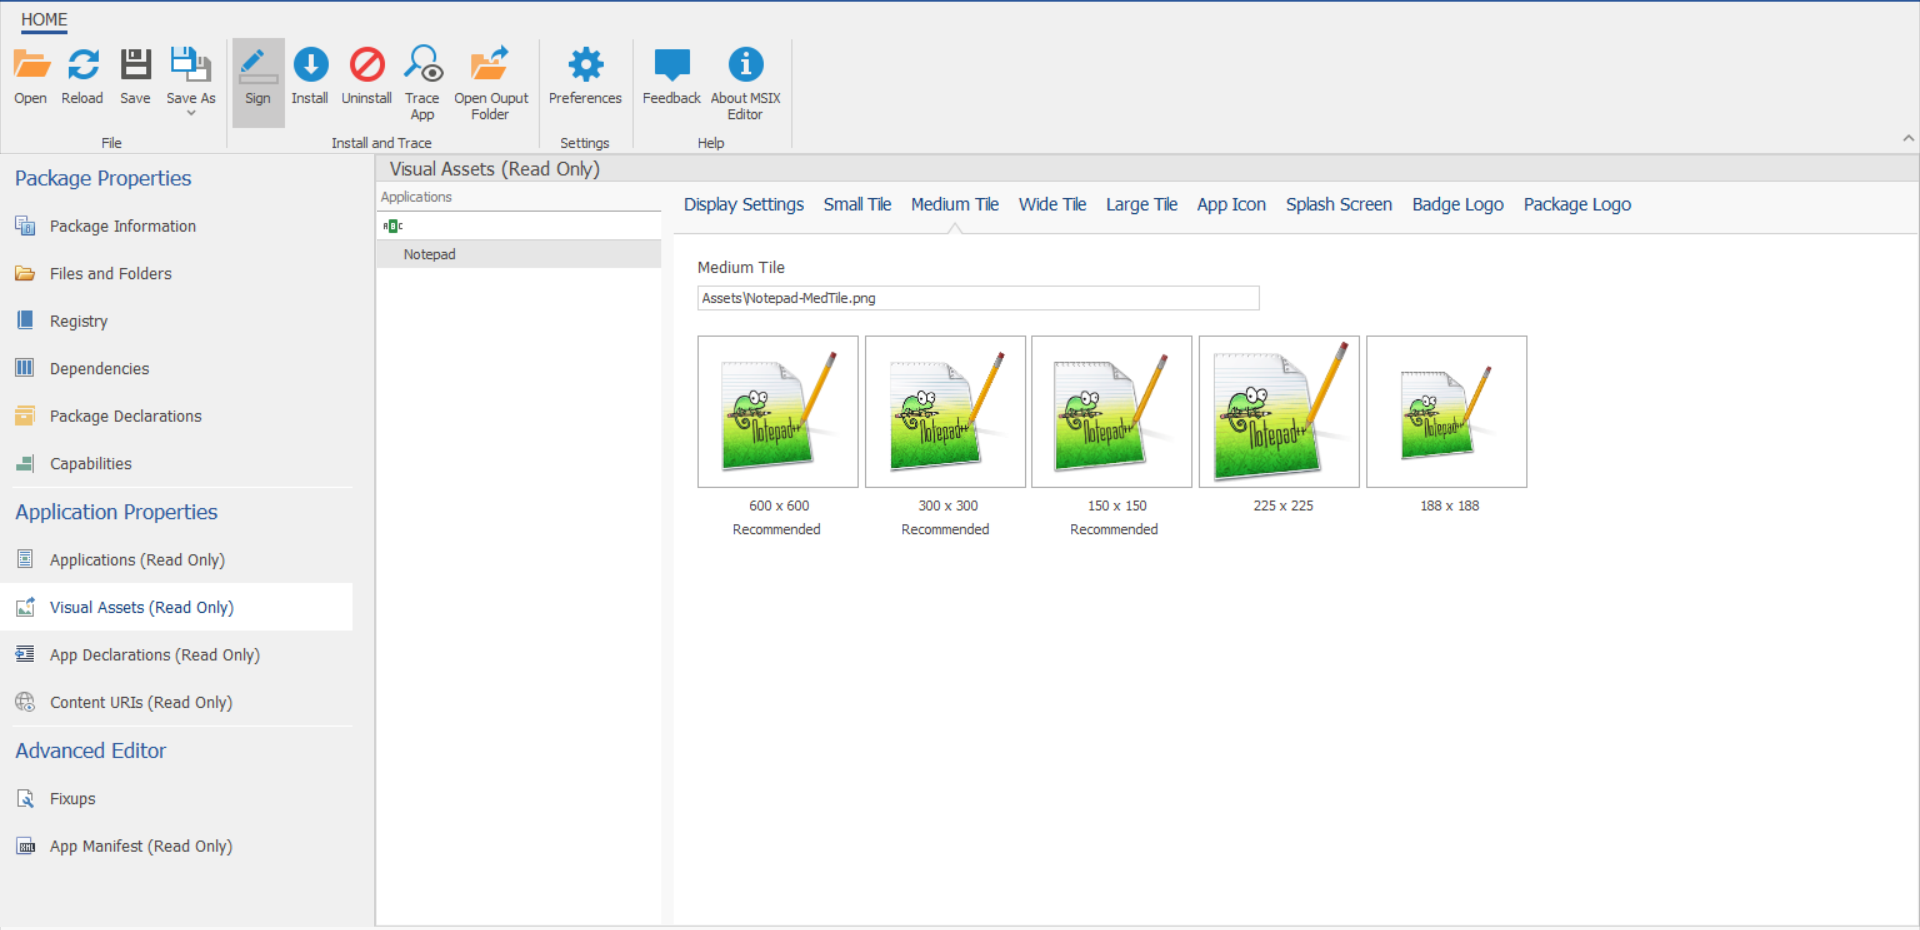Select the 225 x 225 tile thumbnail

[x=1279, y=412]
